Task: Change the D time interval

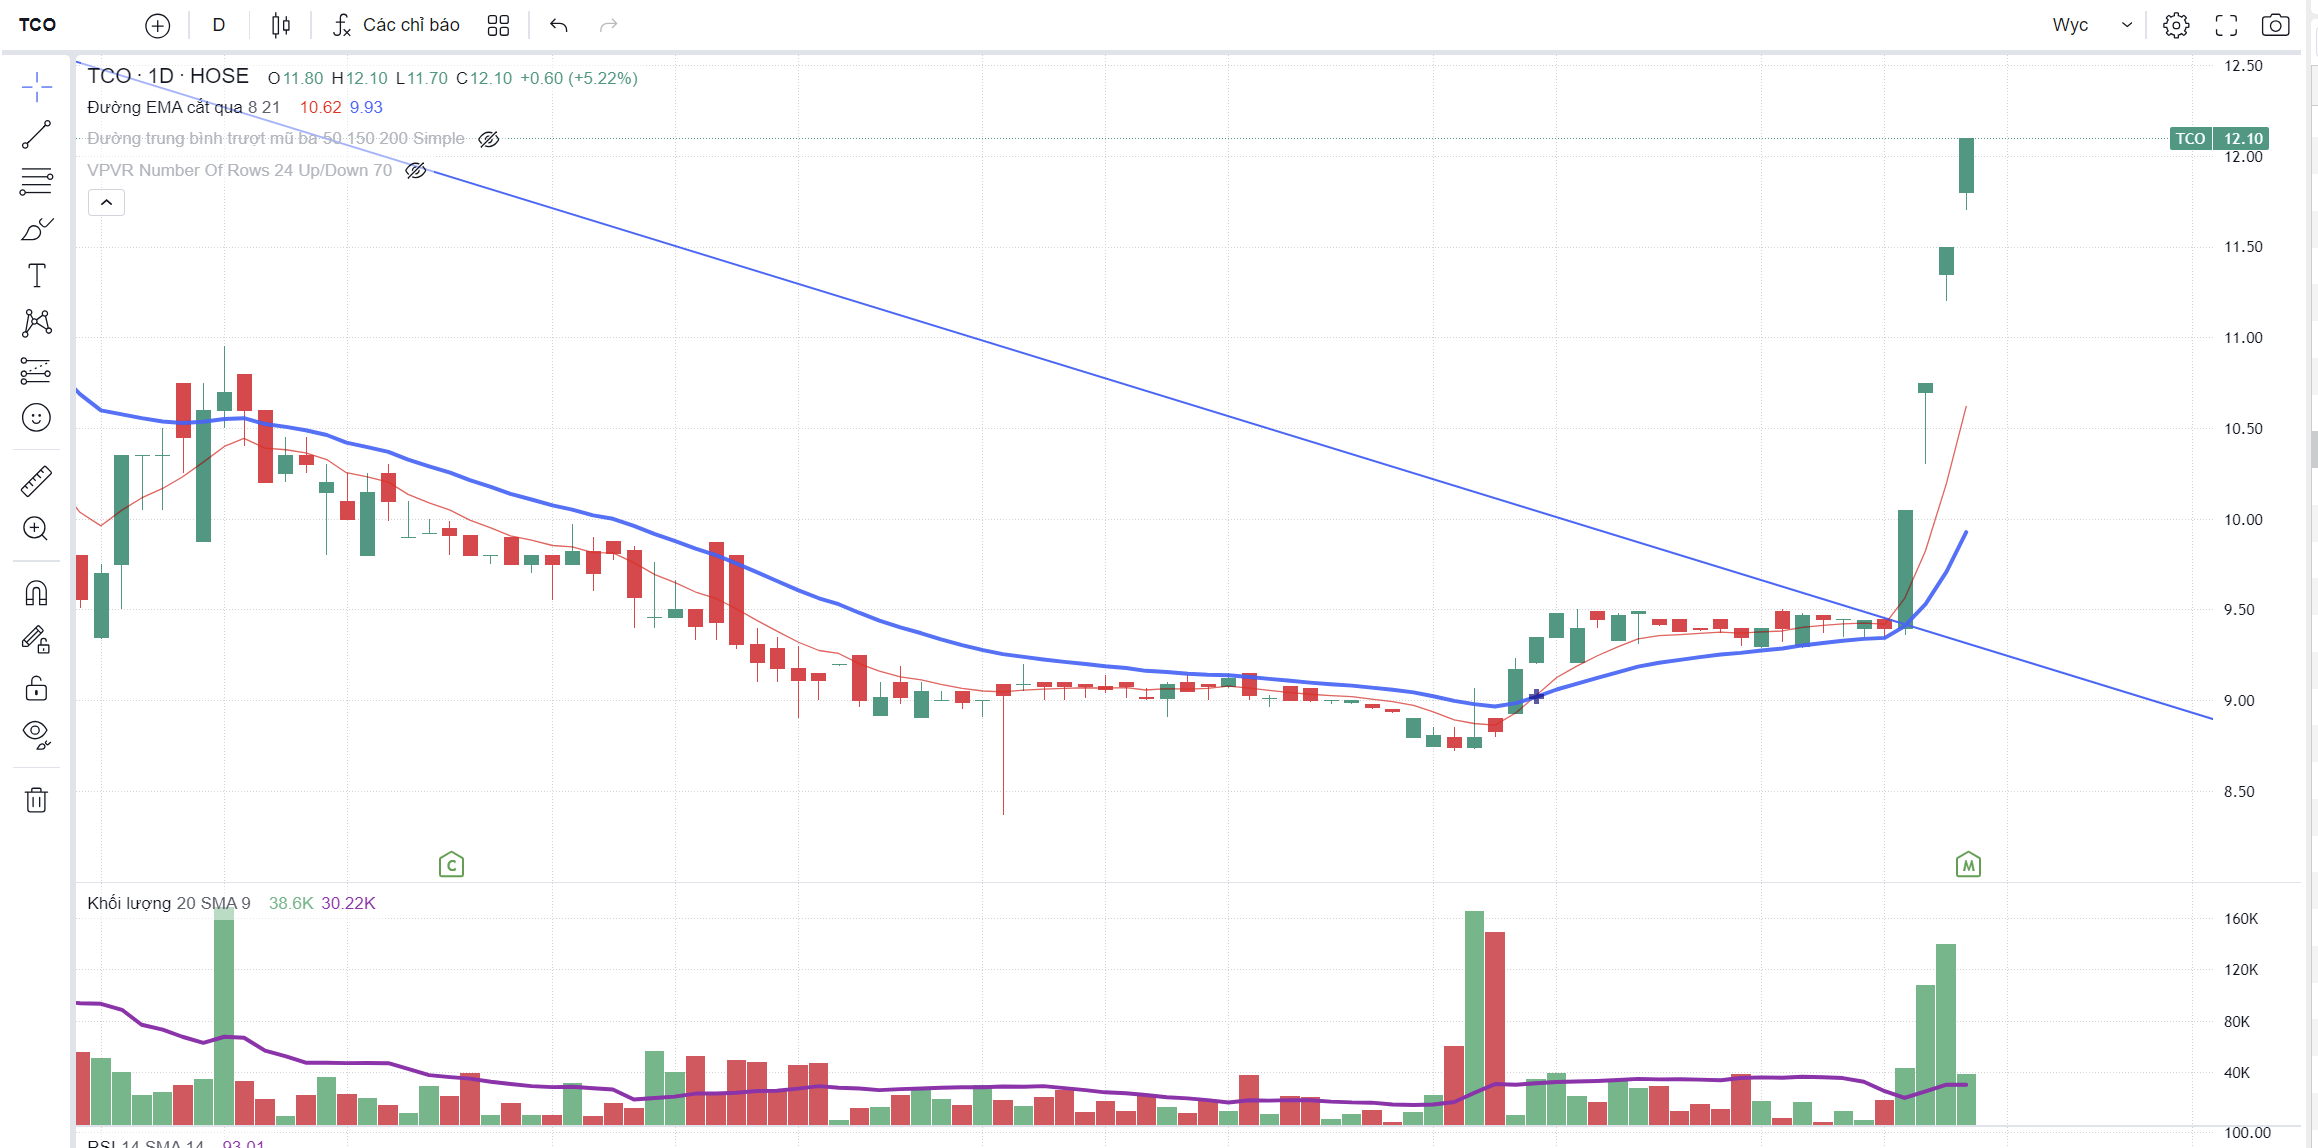Action: click(x=219, y=25)
